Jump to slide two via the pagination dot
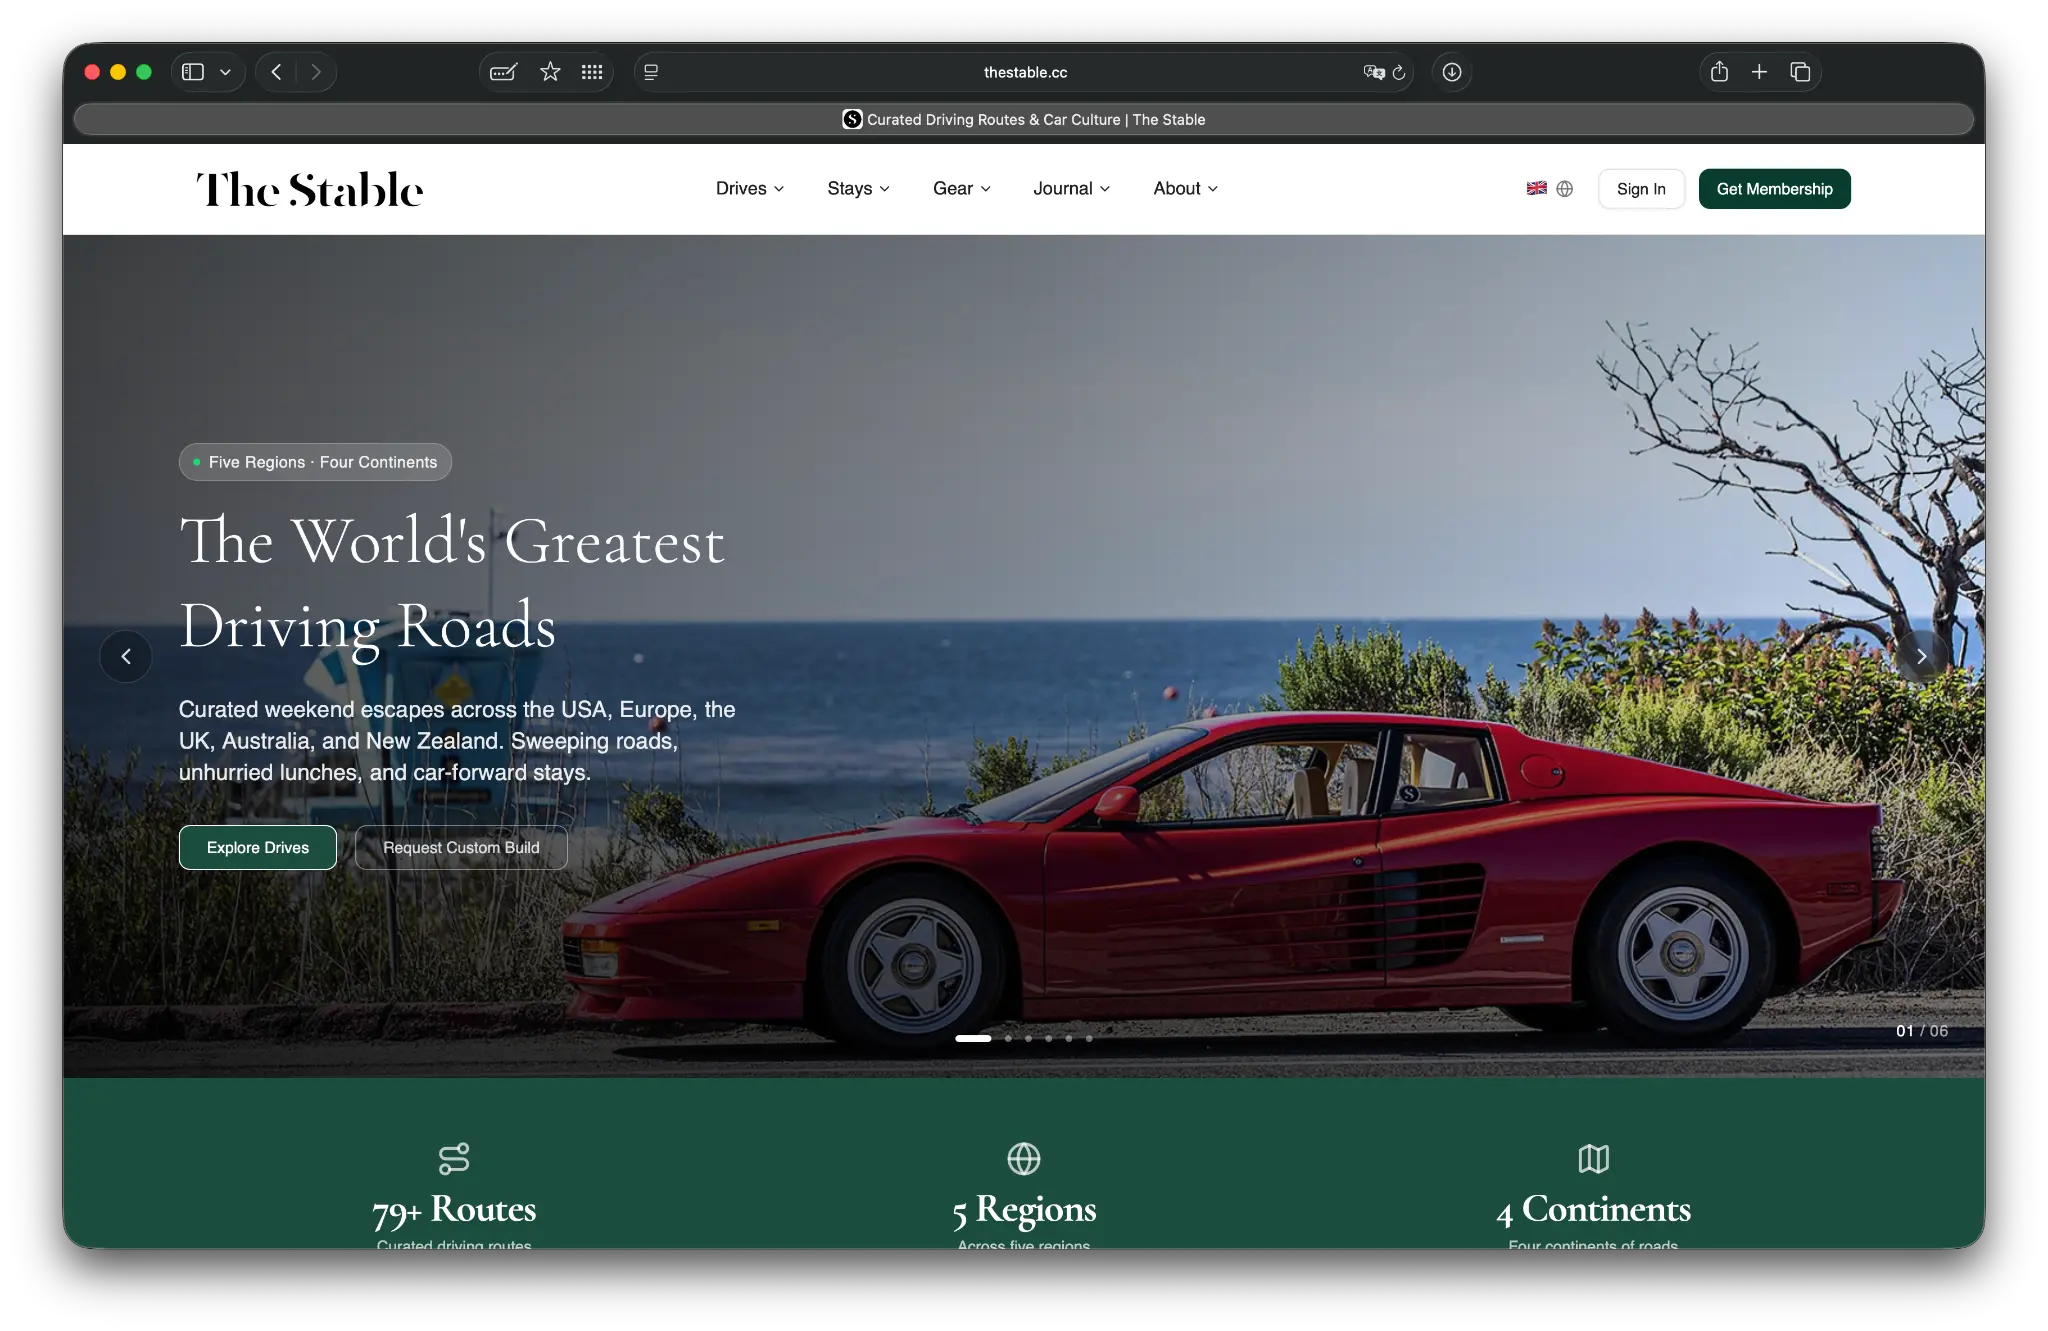The width and height of the screenshot is (2048, 1331). click(x=1008, y=1039)
